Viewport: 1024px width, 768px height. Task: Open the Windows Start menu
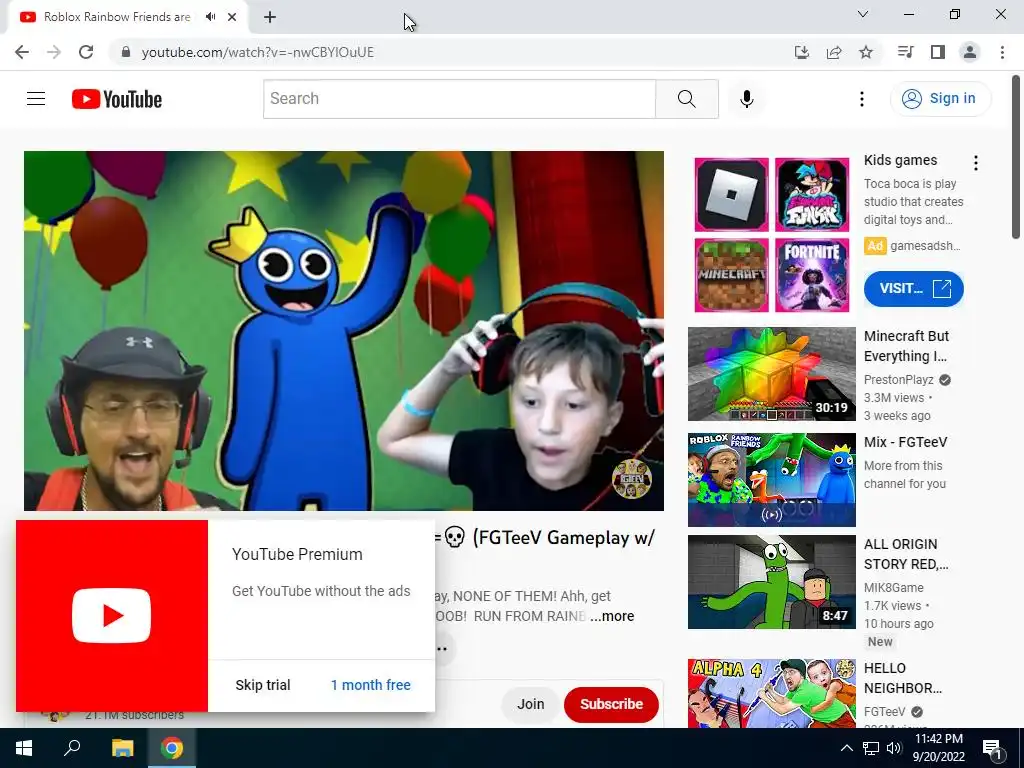[24, 748]
